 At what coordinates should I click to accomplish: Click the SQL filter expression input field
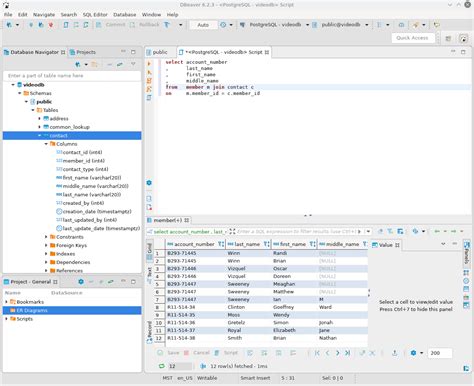(x=296, y=231)
